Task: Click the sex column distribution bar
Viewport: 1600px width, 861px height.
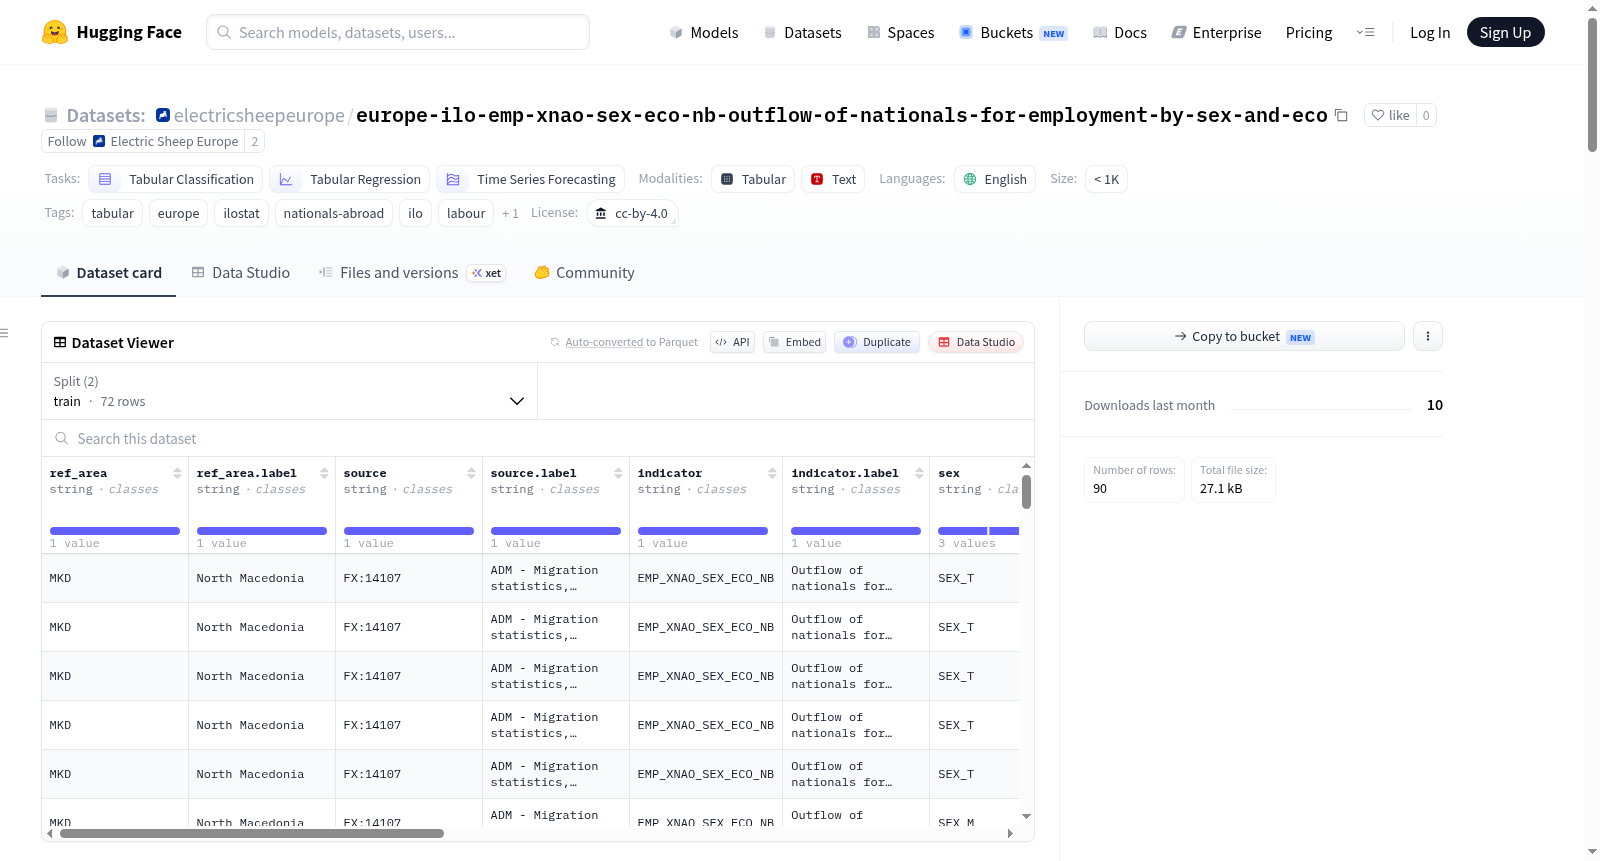Action: (978, 531)
